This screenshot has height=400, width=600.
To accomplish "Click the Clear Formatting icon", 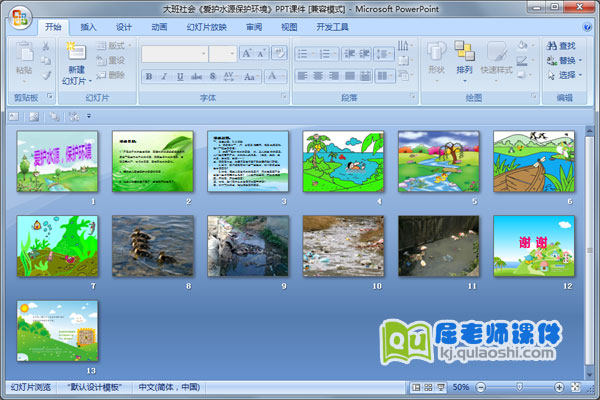I will [x=279, y=53].
